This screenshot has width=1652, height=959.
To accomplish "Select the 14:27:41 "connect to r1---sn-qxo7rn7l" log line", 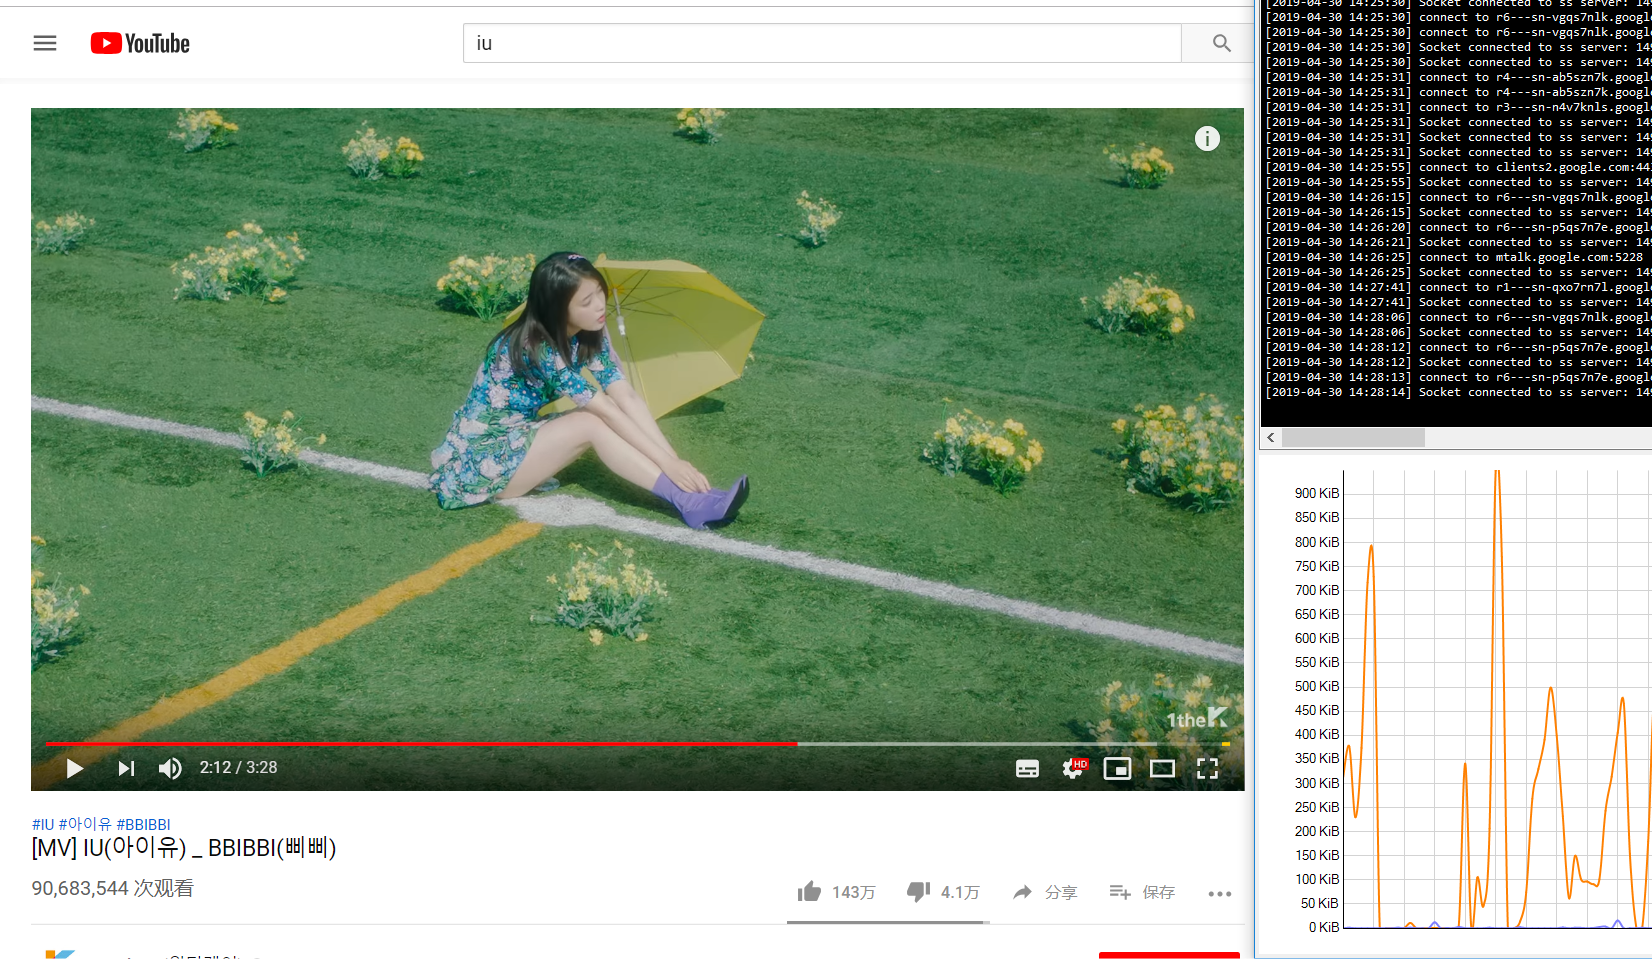I will (x=1459, y=287).
